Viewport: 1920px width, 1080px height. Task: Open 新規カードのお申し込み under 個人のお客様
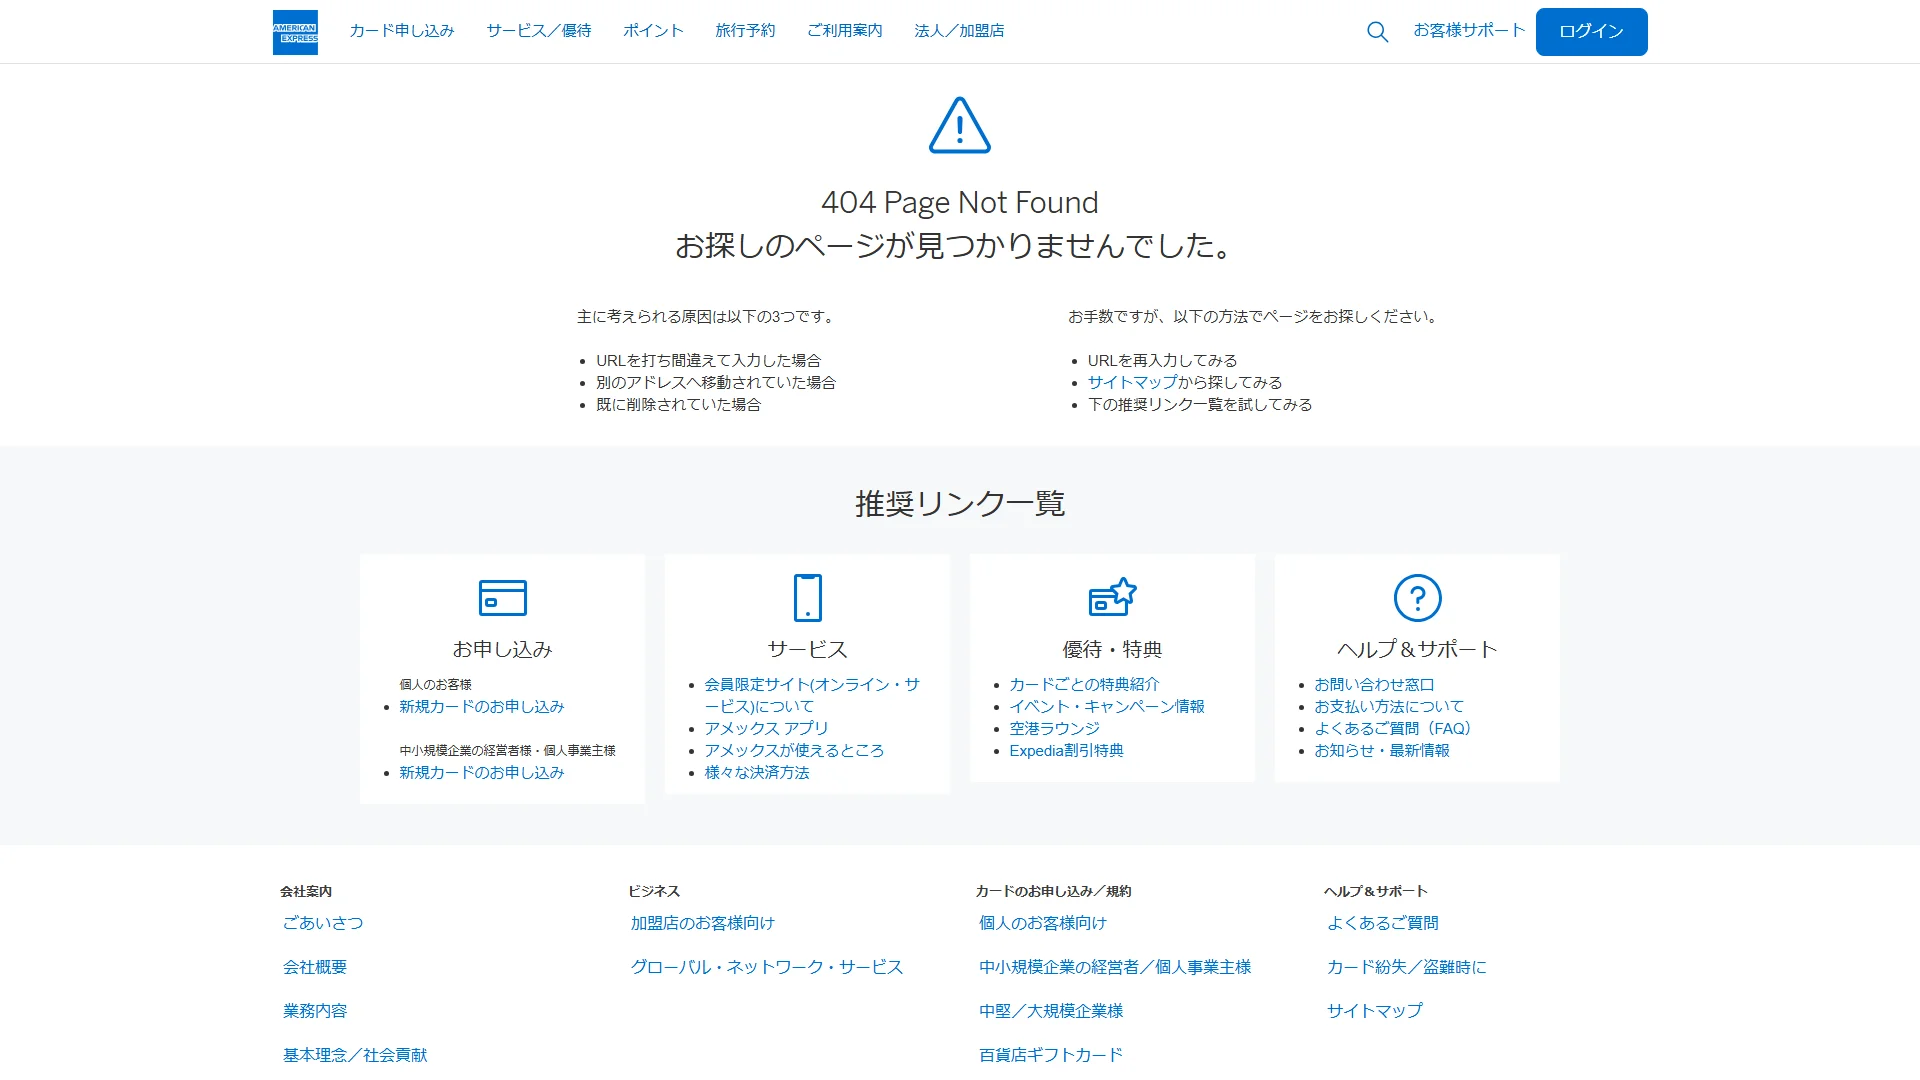coord(482,707)
